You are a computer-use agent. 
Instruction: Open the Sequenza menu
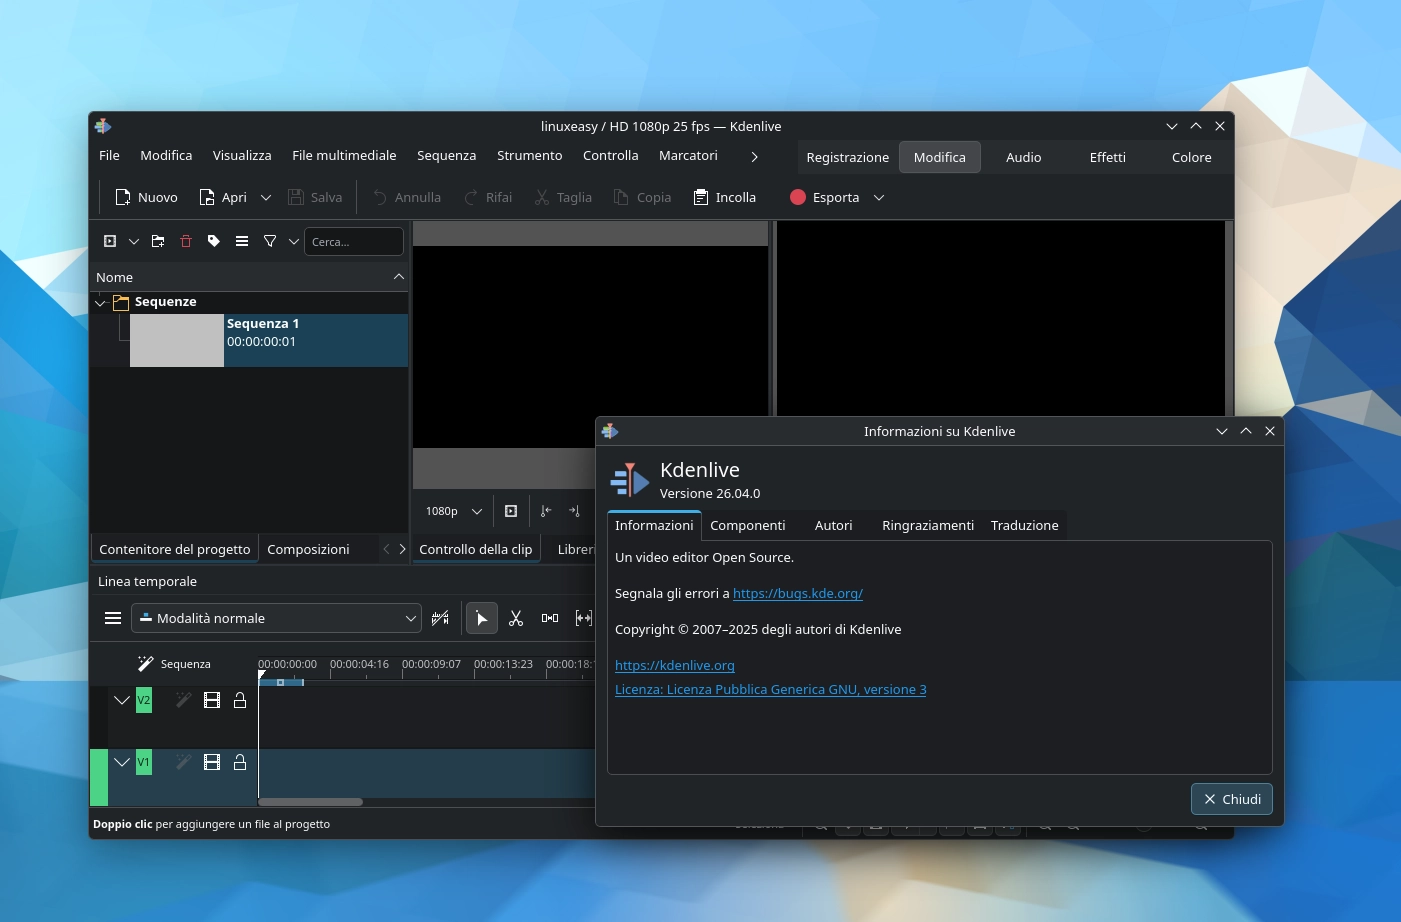[446, 155]
